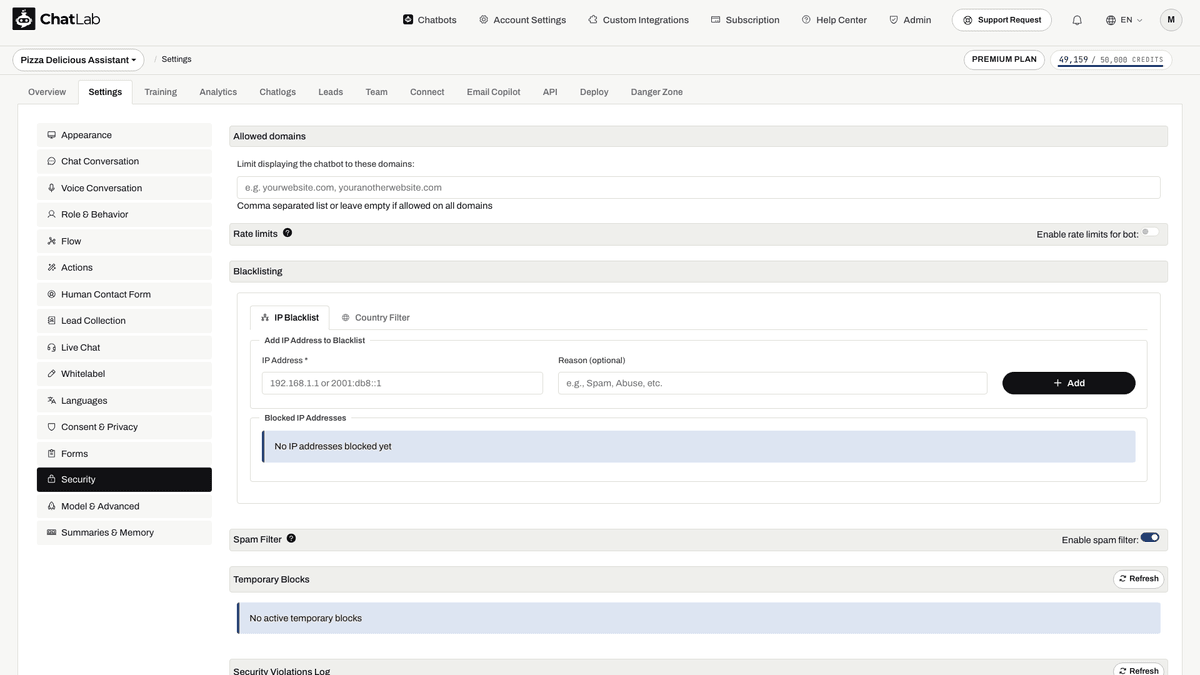Click the Spam Filter help icon

point(291,538)
